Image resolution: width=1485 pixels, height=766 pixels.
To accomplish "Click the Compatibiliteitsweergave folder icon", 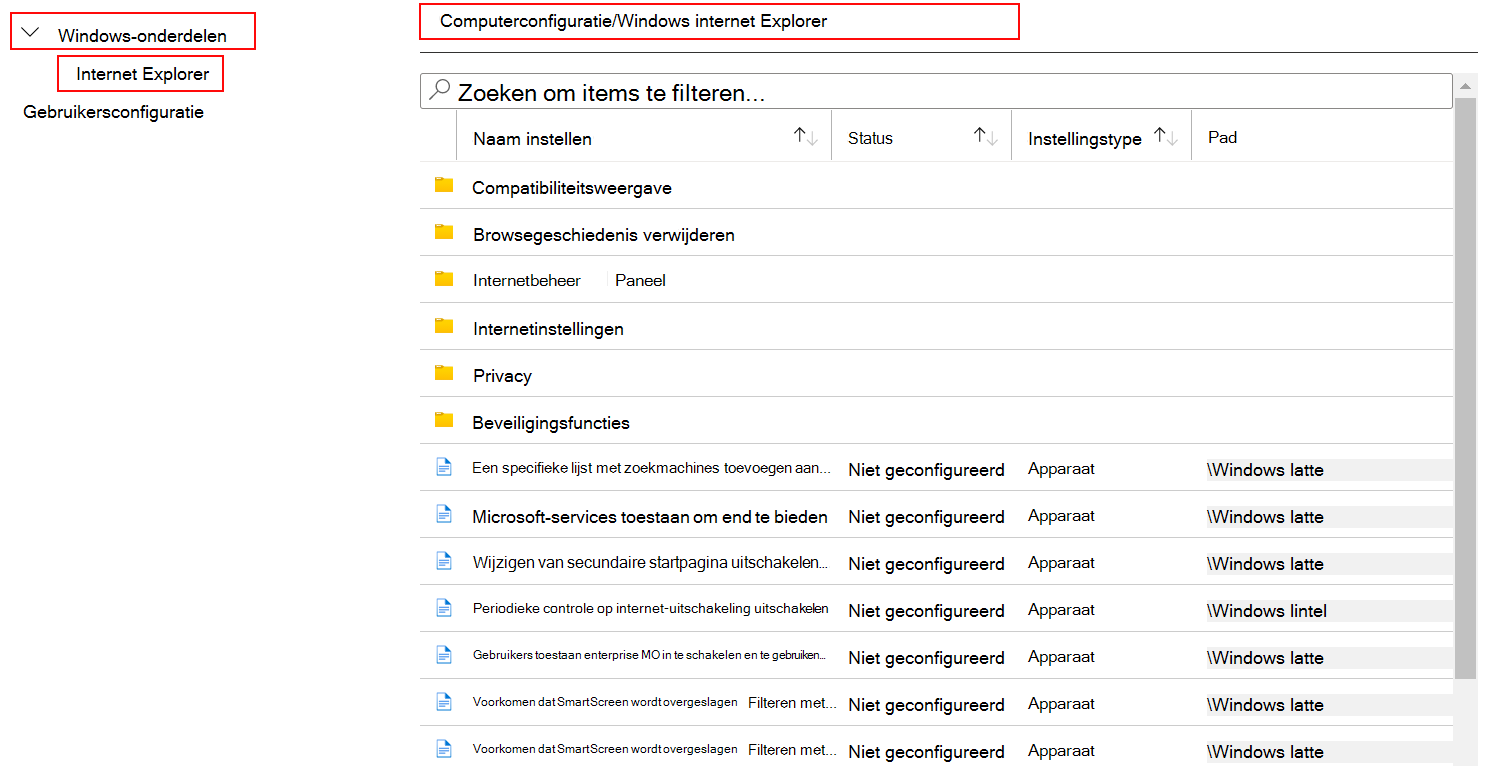I will click(444, 185).
